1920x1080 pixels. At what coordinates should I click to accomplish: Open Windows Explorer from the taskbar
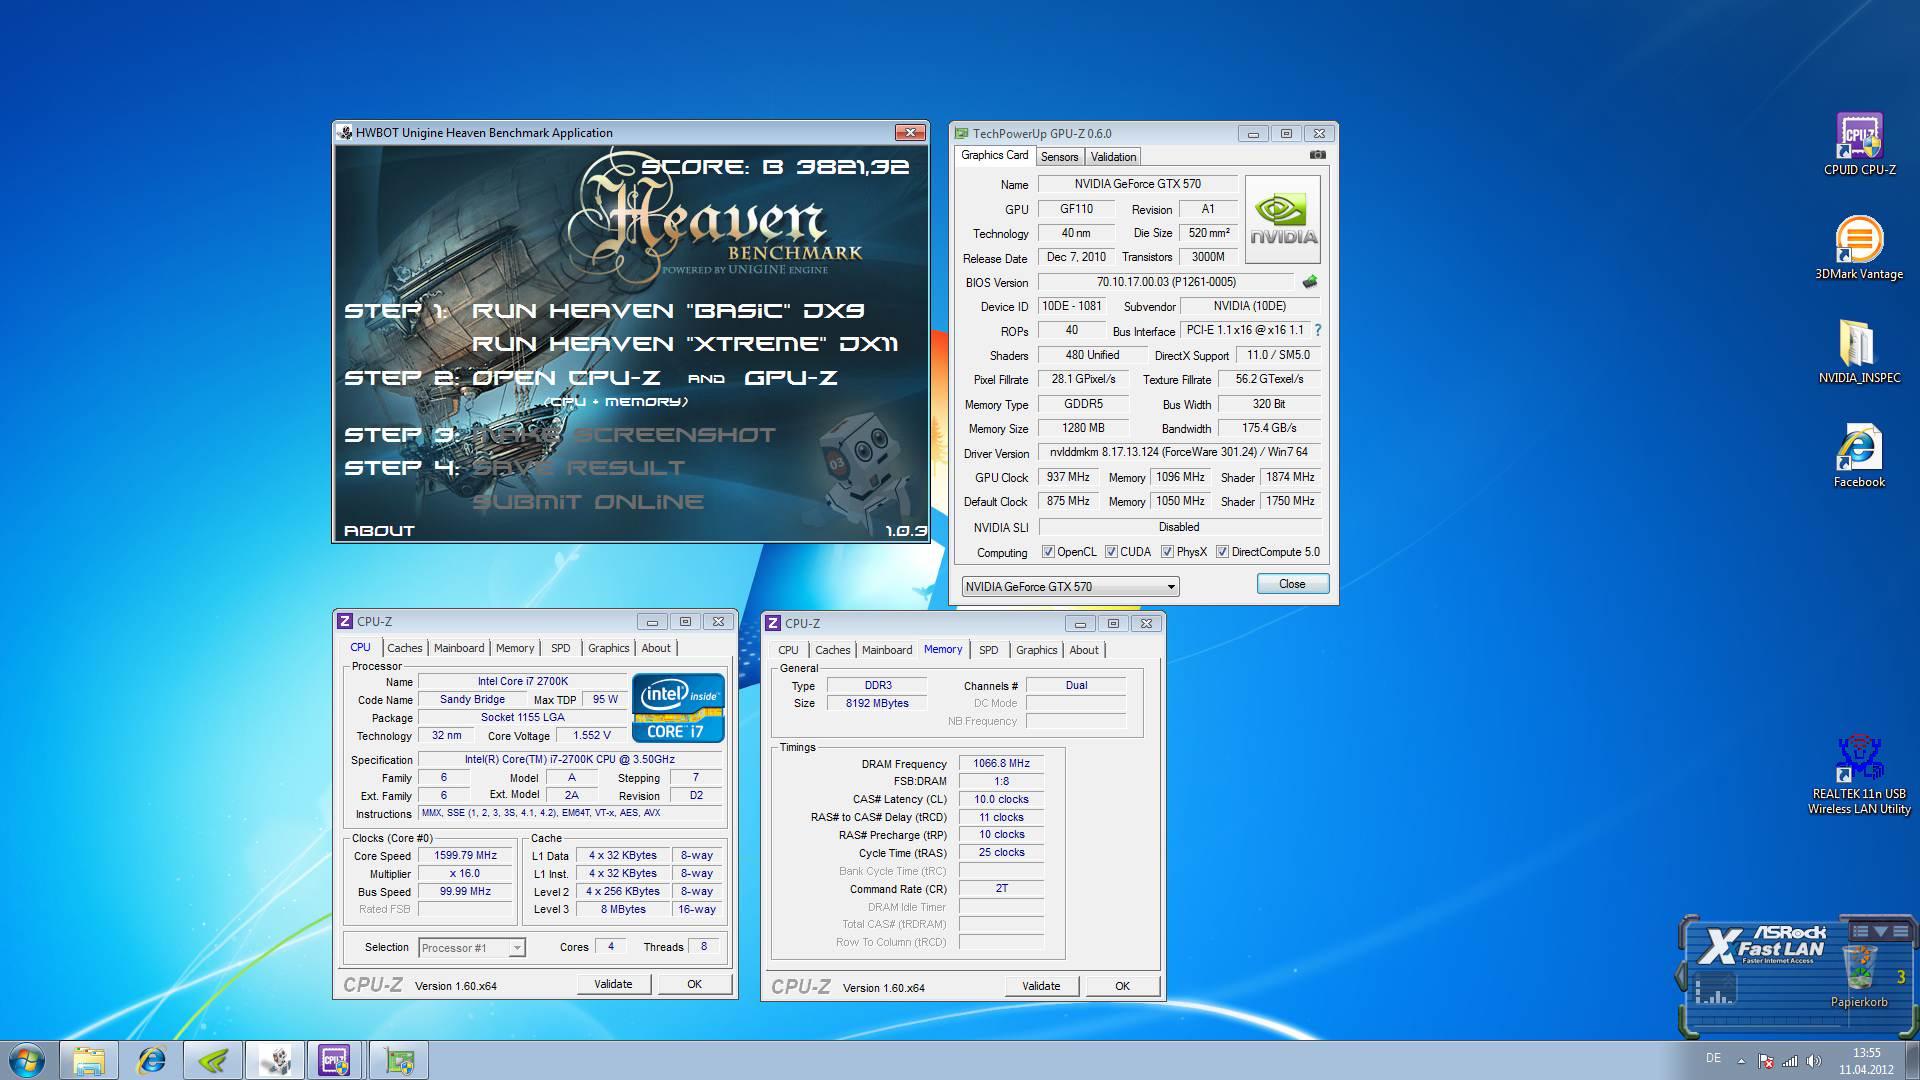click(89, 1060)
